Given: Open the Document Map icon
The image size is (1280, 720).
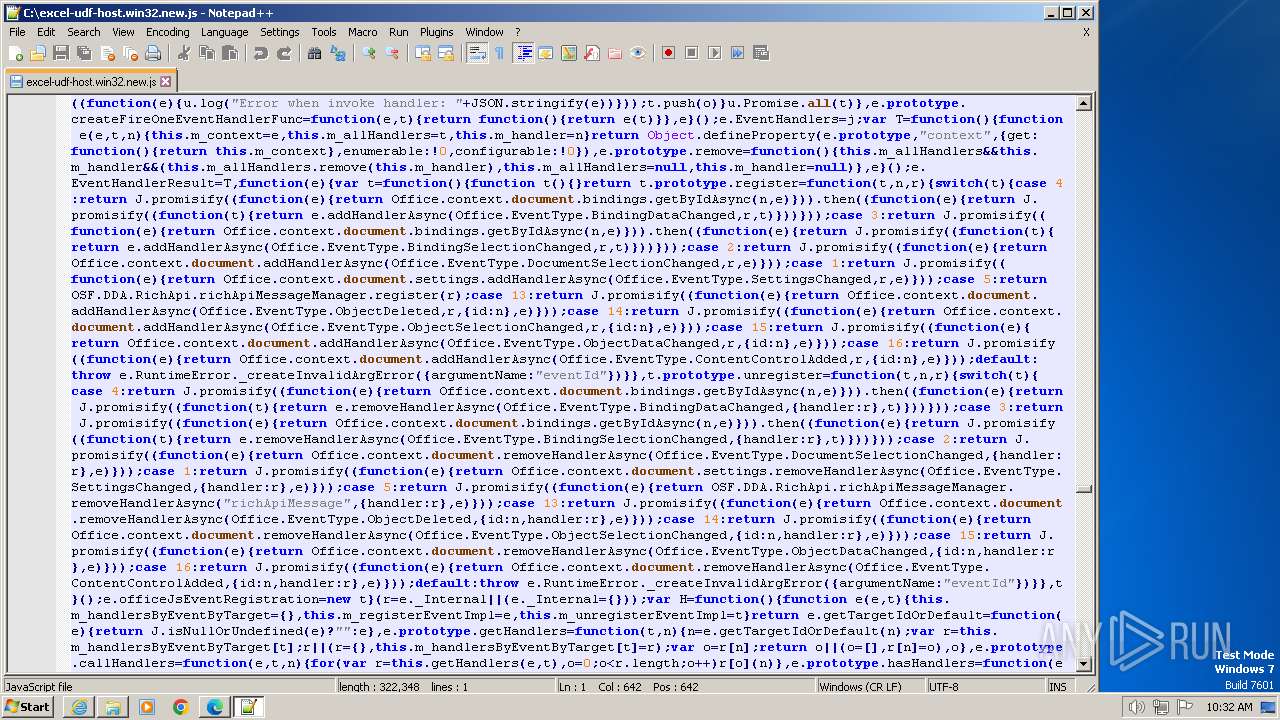Looking at the screenshot, I should click(x=568, y=53).
